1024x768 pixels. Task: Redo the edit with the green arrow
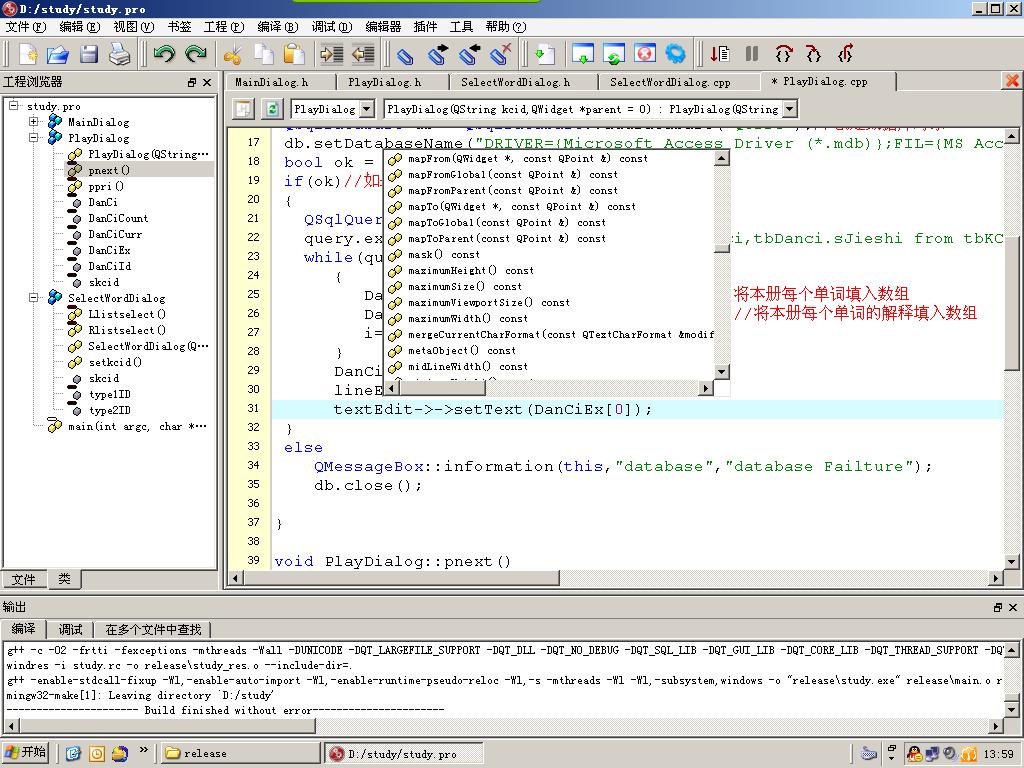point(195,54)
